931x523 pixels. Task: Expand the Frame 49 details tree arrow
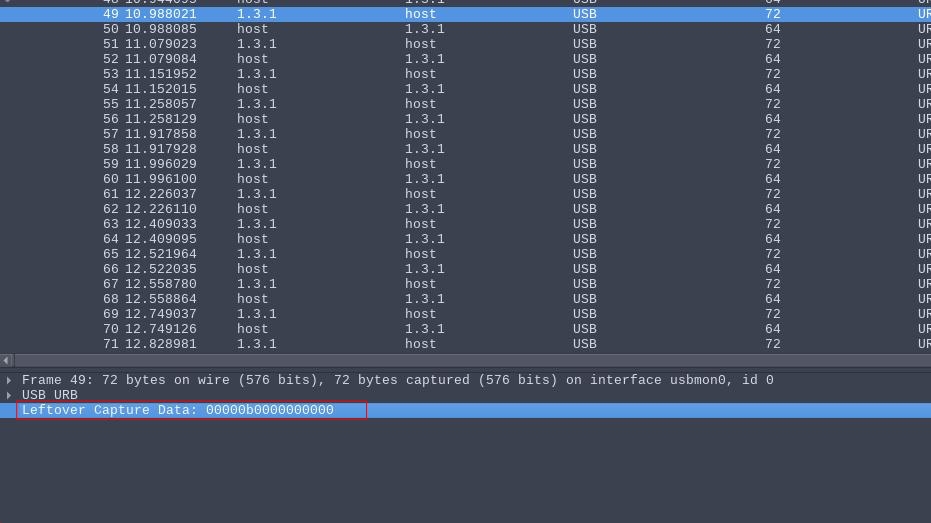[9, 380]
